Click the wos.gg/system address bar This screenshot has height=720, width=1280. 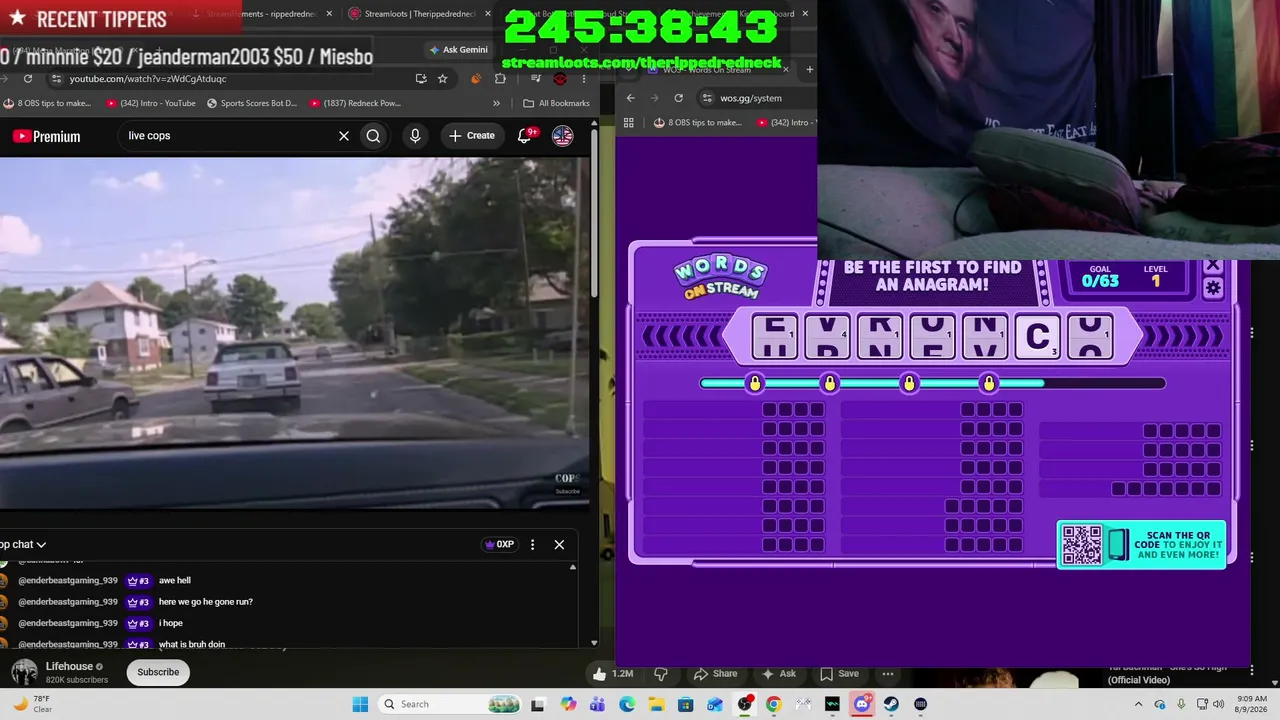click(756, 98)
